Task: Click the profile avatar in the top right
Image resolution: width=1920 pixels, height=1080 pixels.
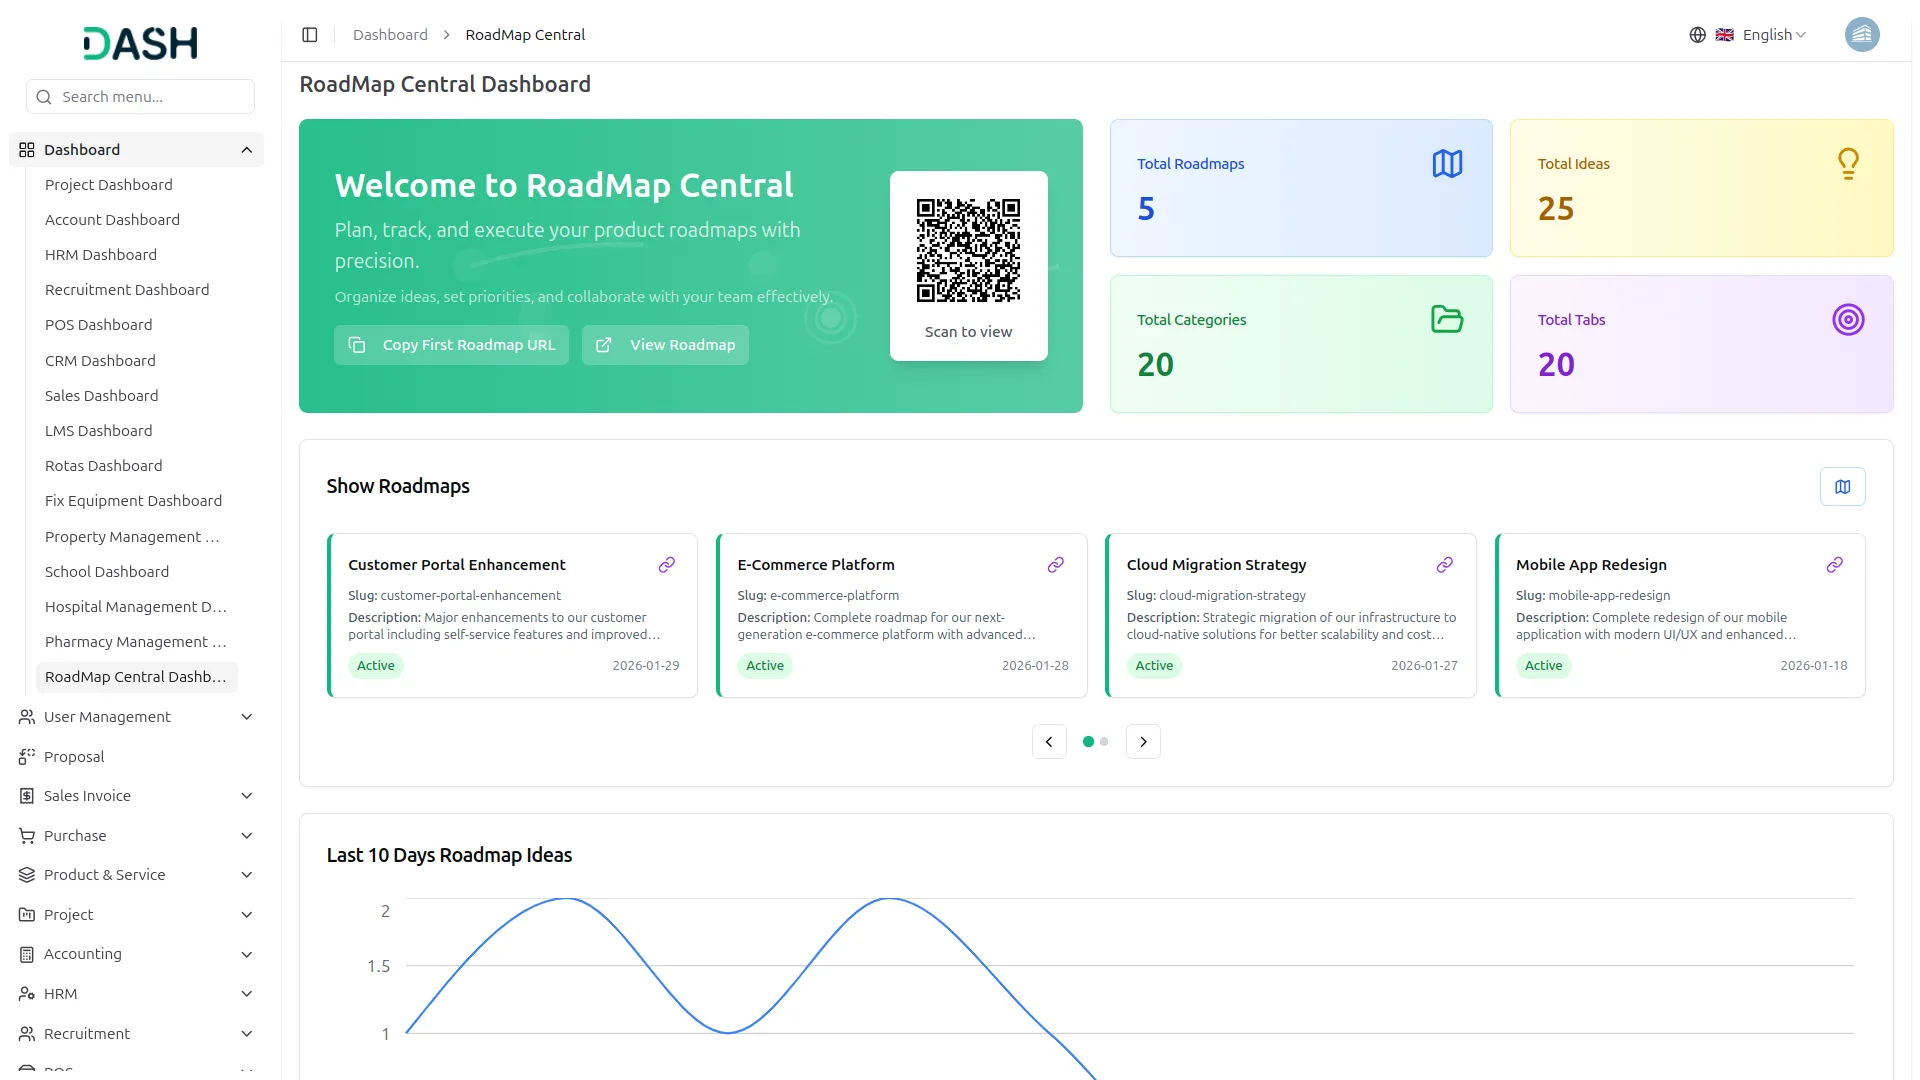Action: tap(1862, 34)
